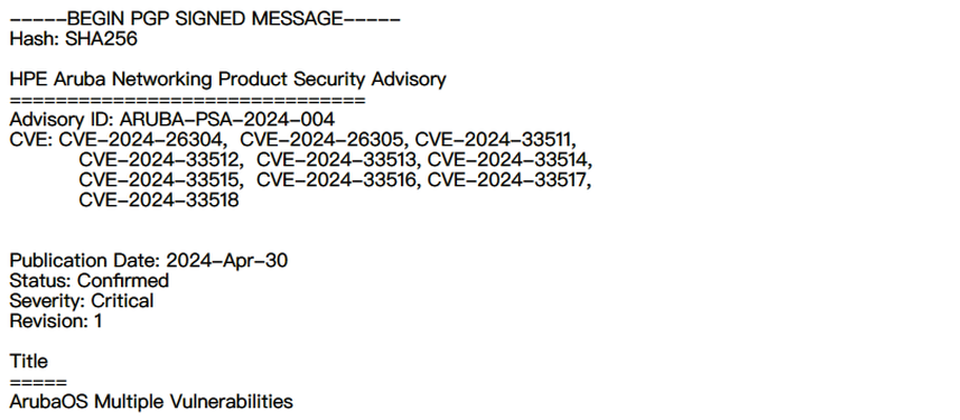Click CVE-2024-33518 identifier
960x420 pixels.
click(x=159, y=200)
